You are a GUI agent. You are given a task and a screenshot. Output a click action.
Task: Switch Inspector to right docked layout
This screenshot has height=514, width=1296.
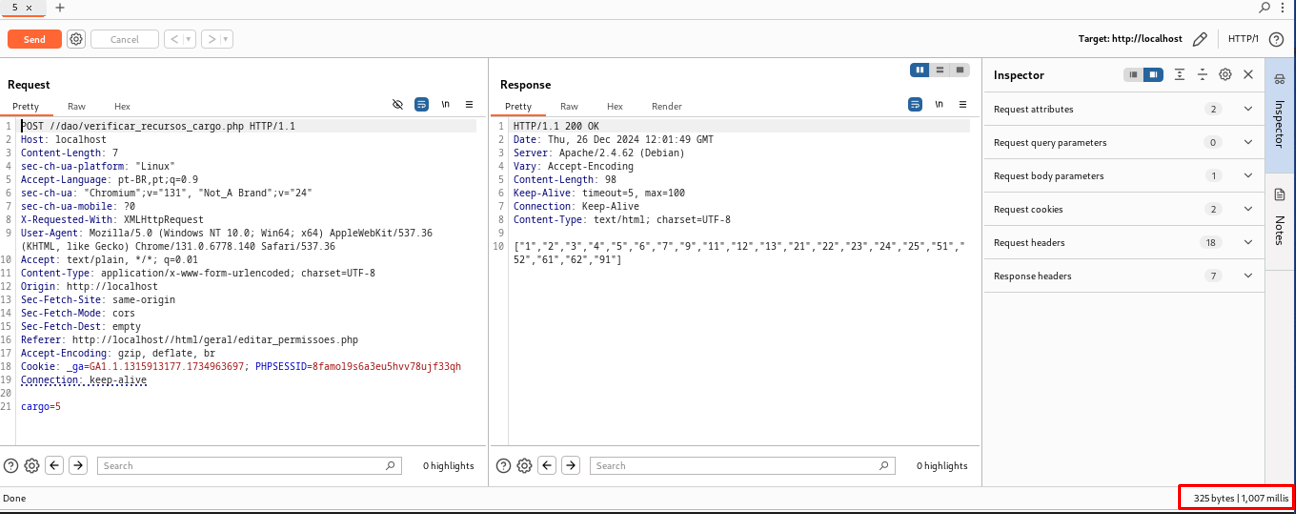coord(1154,74)
